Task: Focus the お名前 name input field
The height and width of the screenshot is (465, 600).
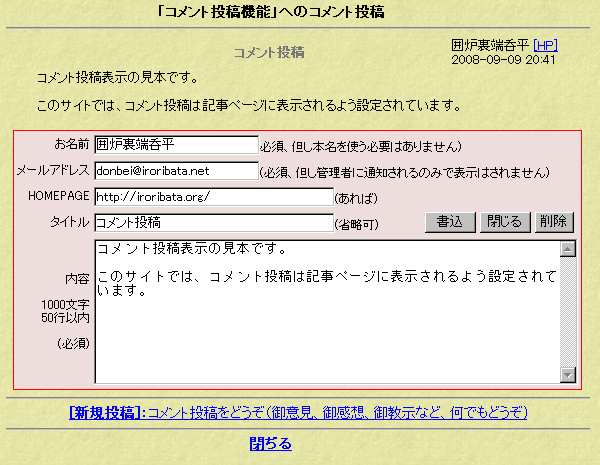Action: click(x=176, y=145)
